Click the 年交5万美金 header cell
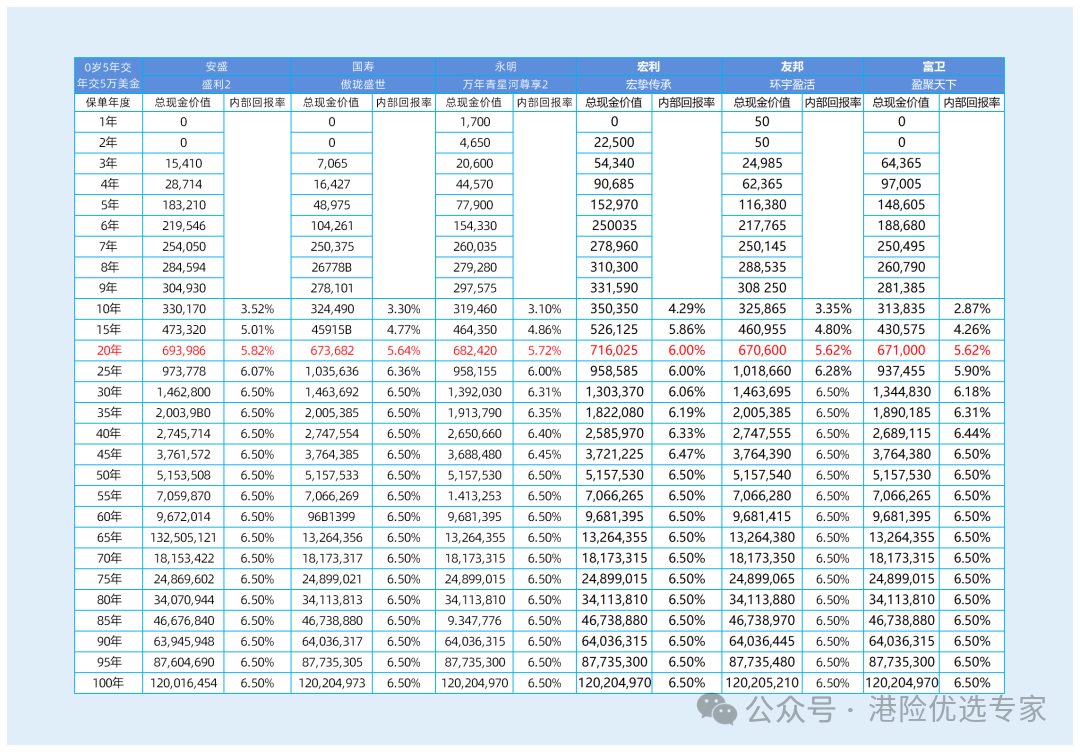This screenshot has width=1080, height=752. (x=108, y=84)
